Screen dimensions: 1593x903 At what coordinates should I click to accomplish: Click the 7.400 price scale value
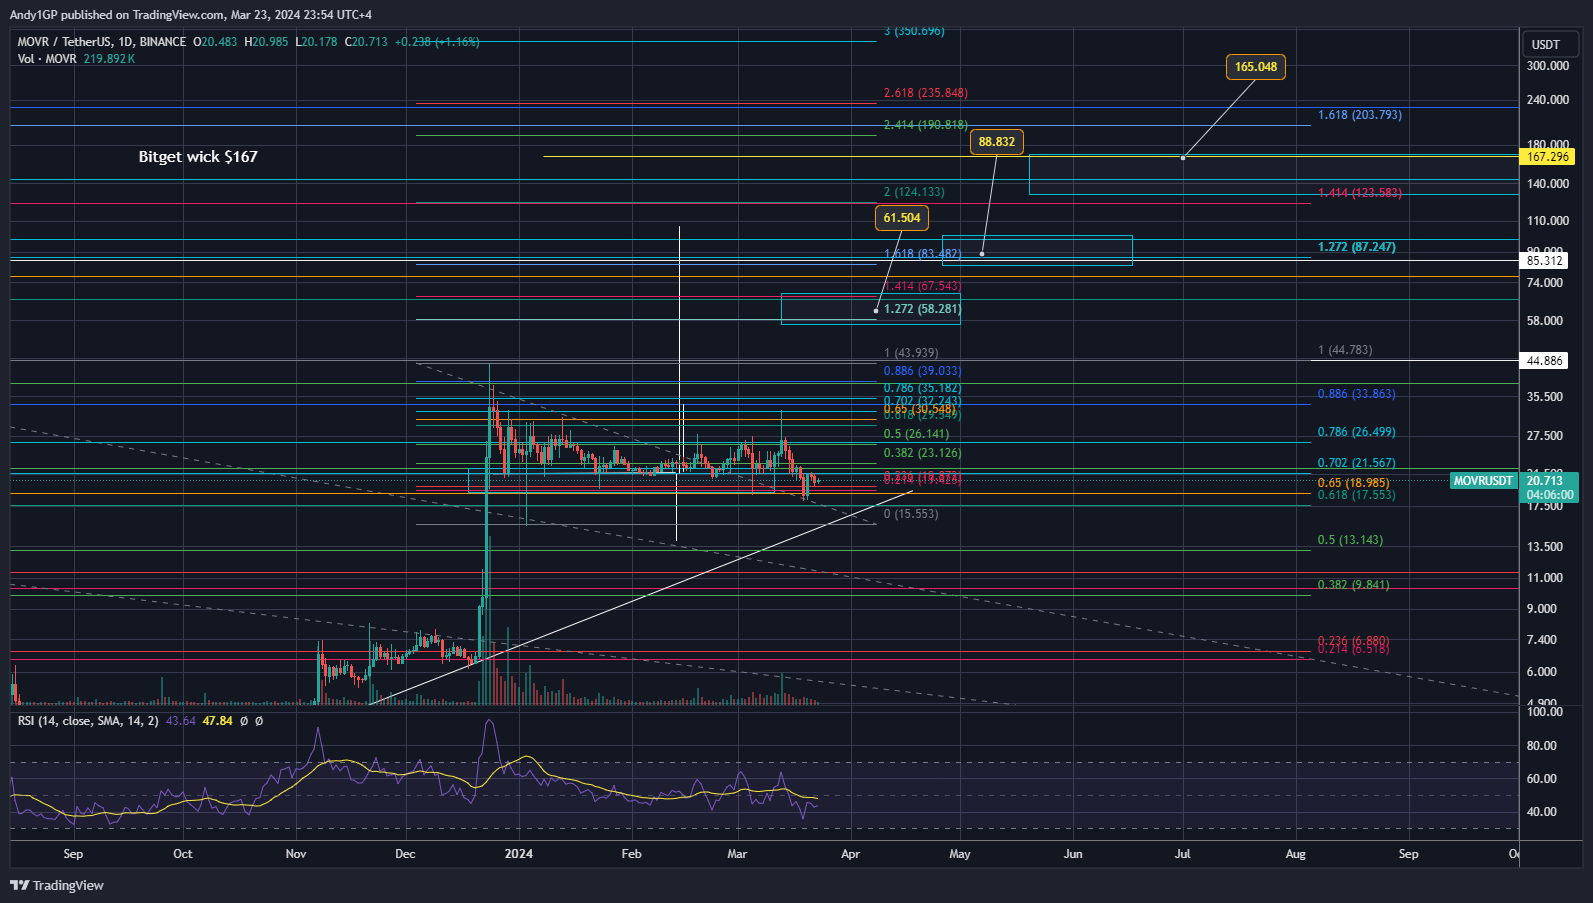tap(1542, 640)
